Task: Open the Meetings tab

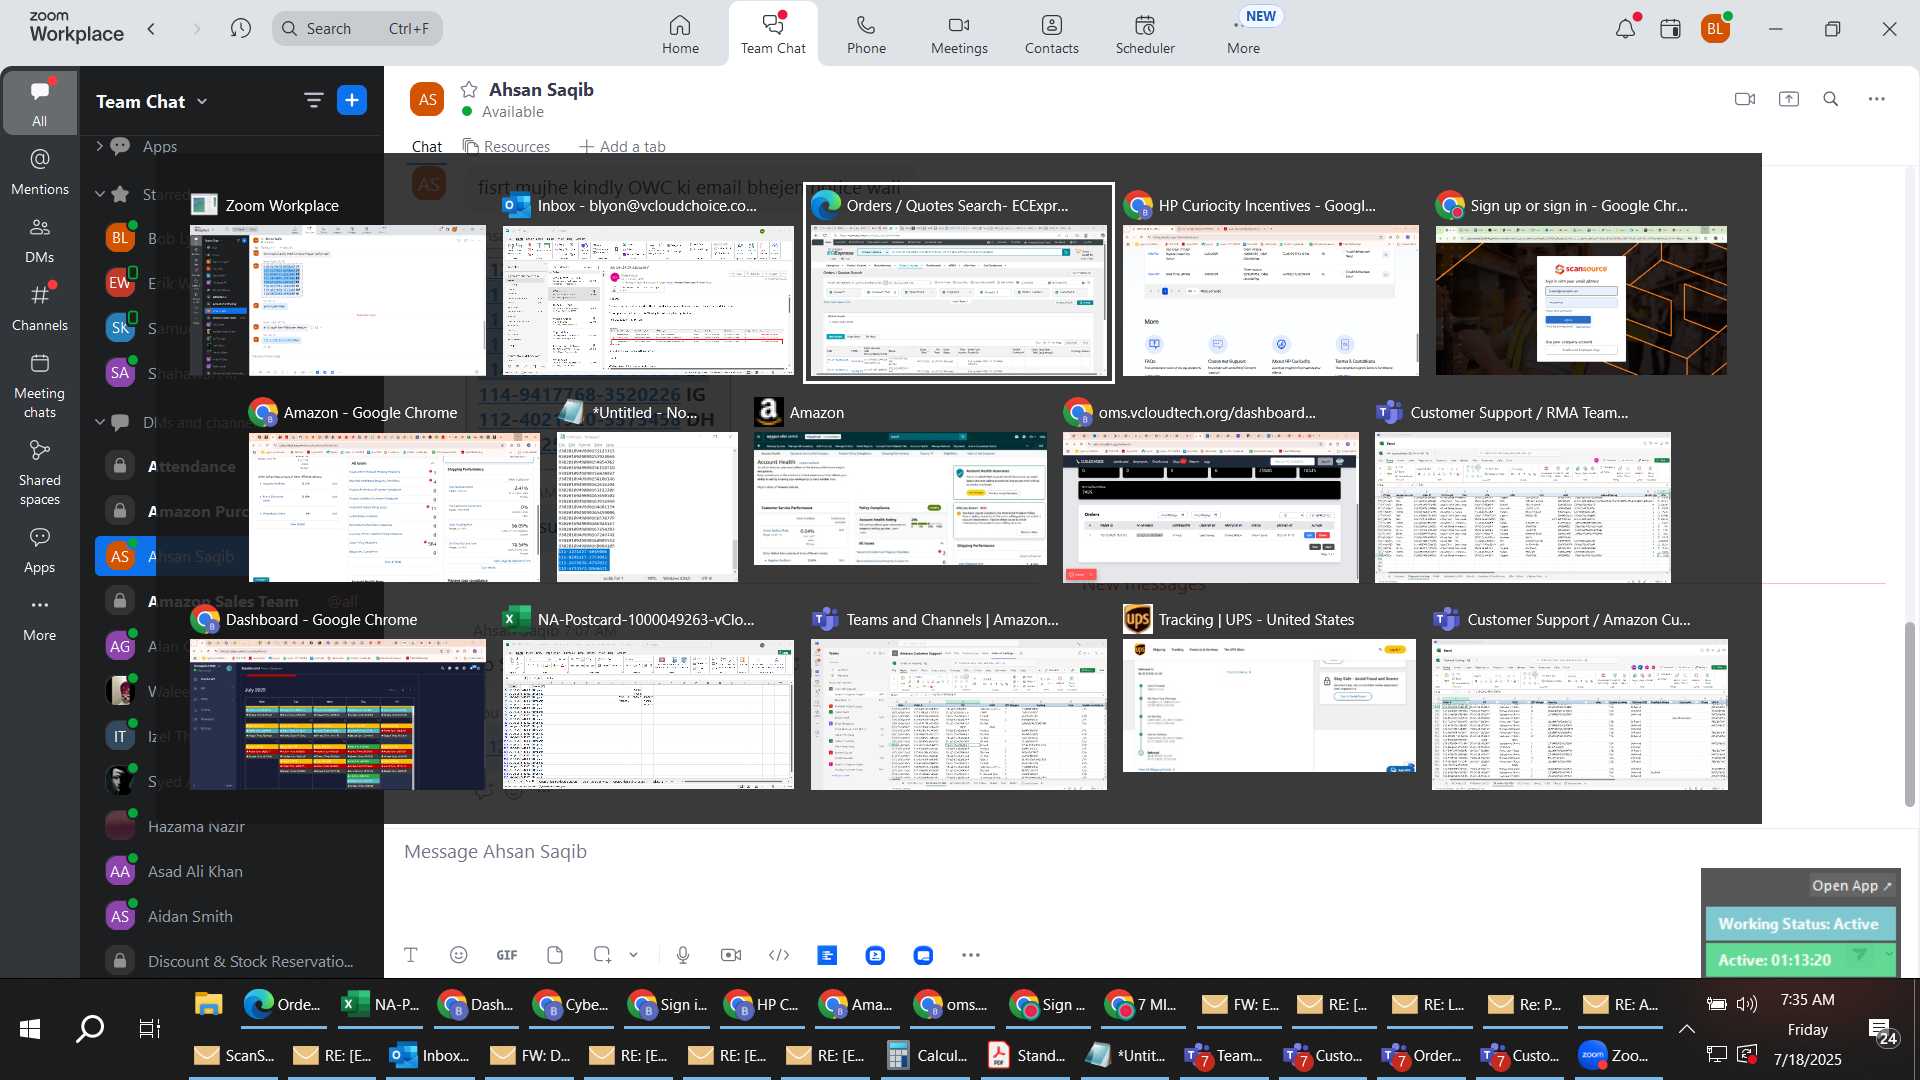Action: point(959,33)
